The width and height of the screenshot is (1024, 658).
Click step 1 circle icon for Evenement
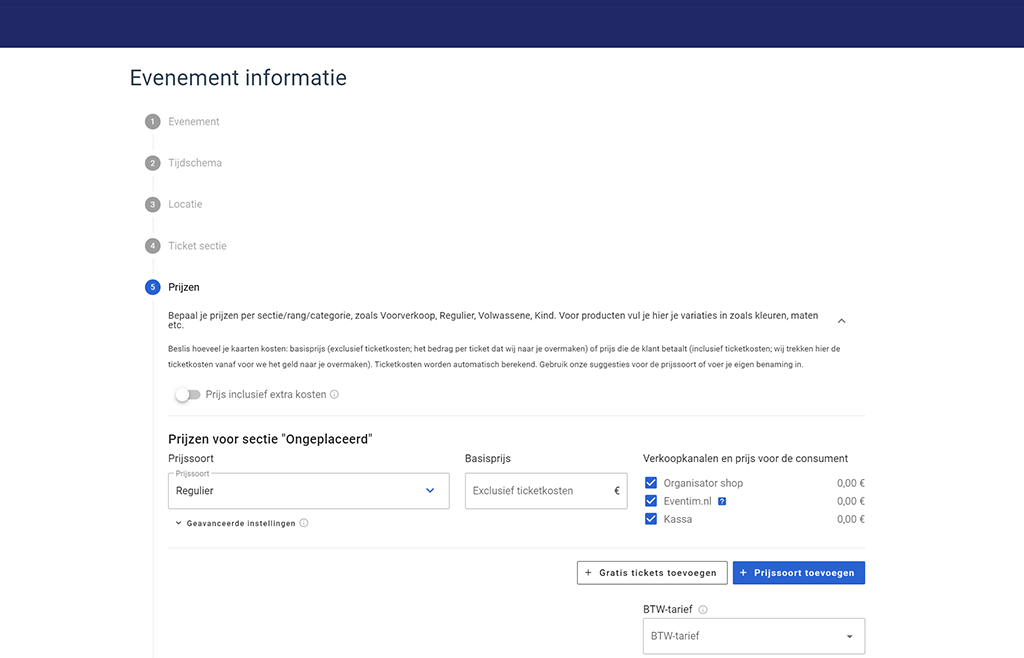152,122
